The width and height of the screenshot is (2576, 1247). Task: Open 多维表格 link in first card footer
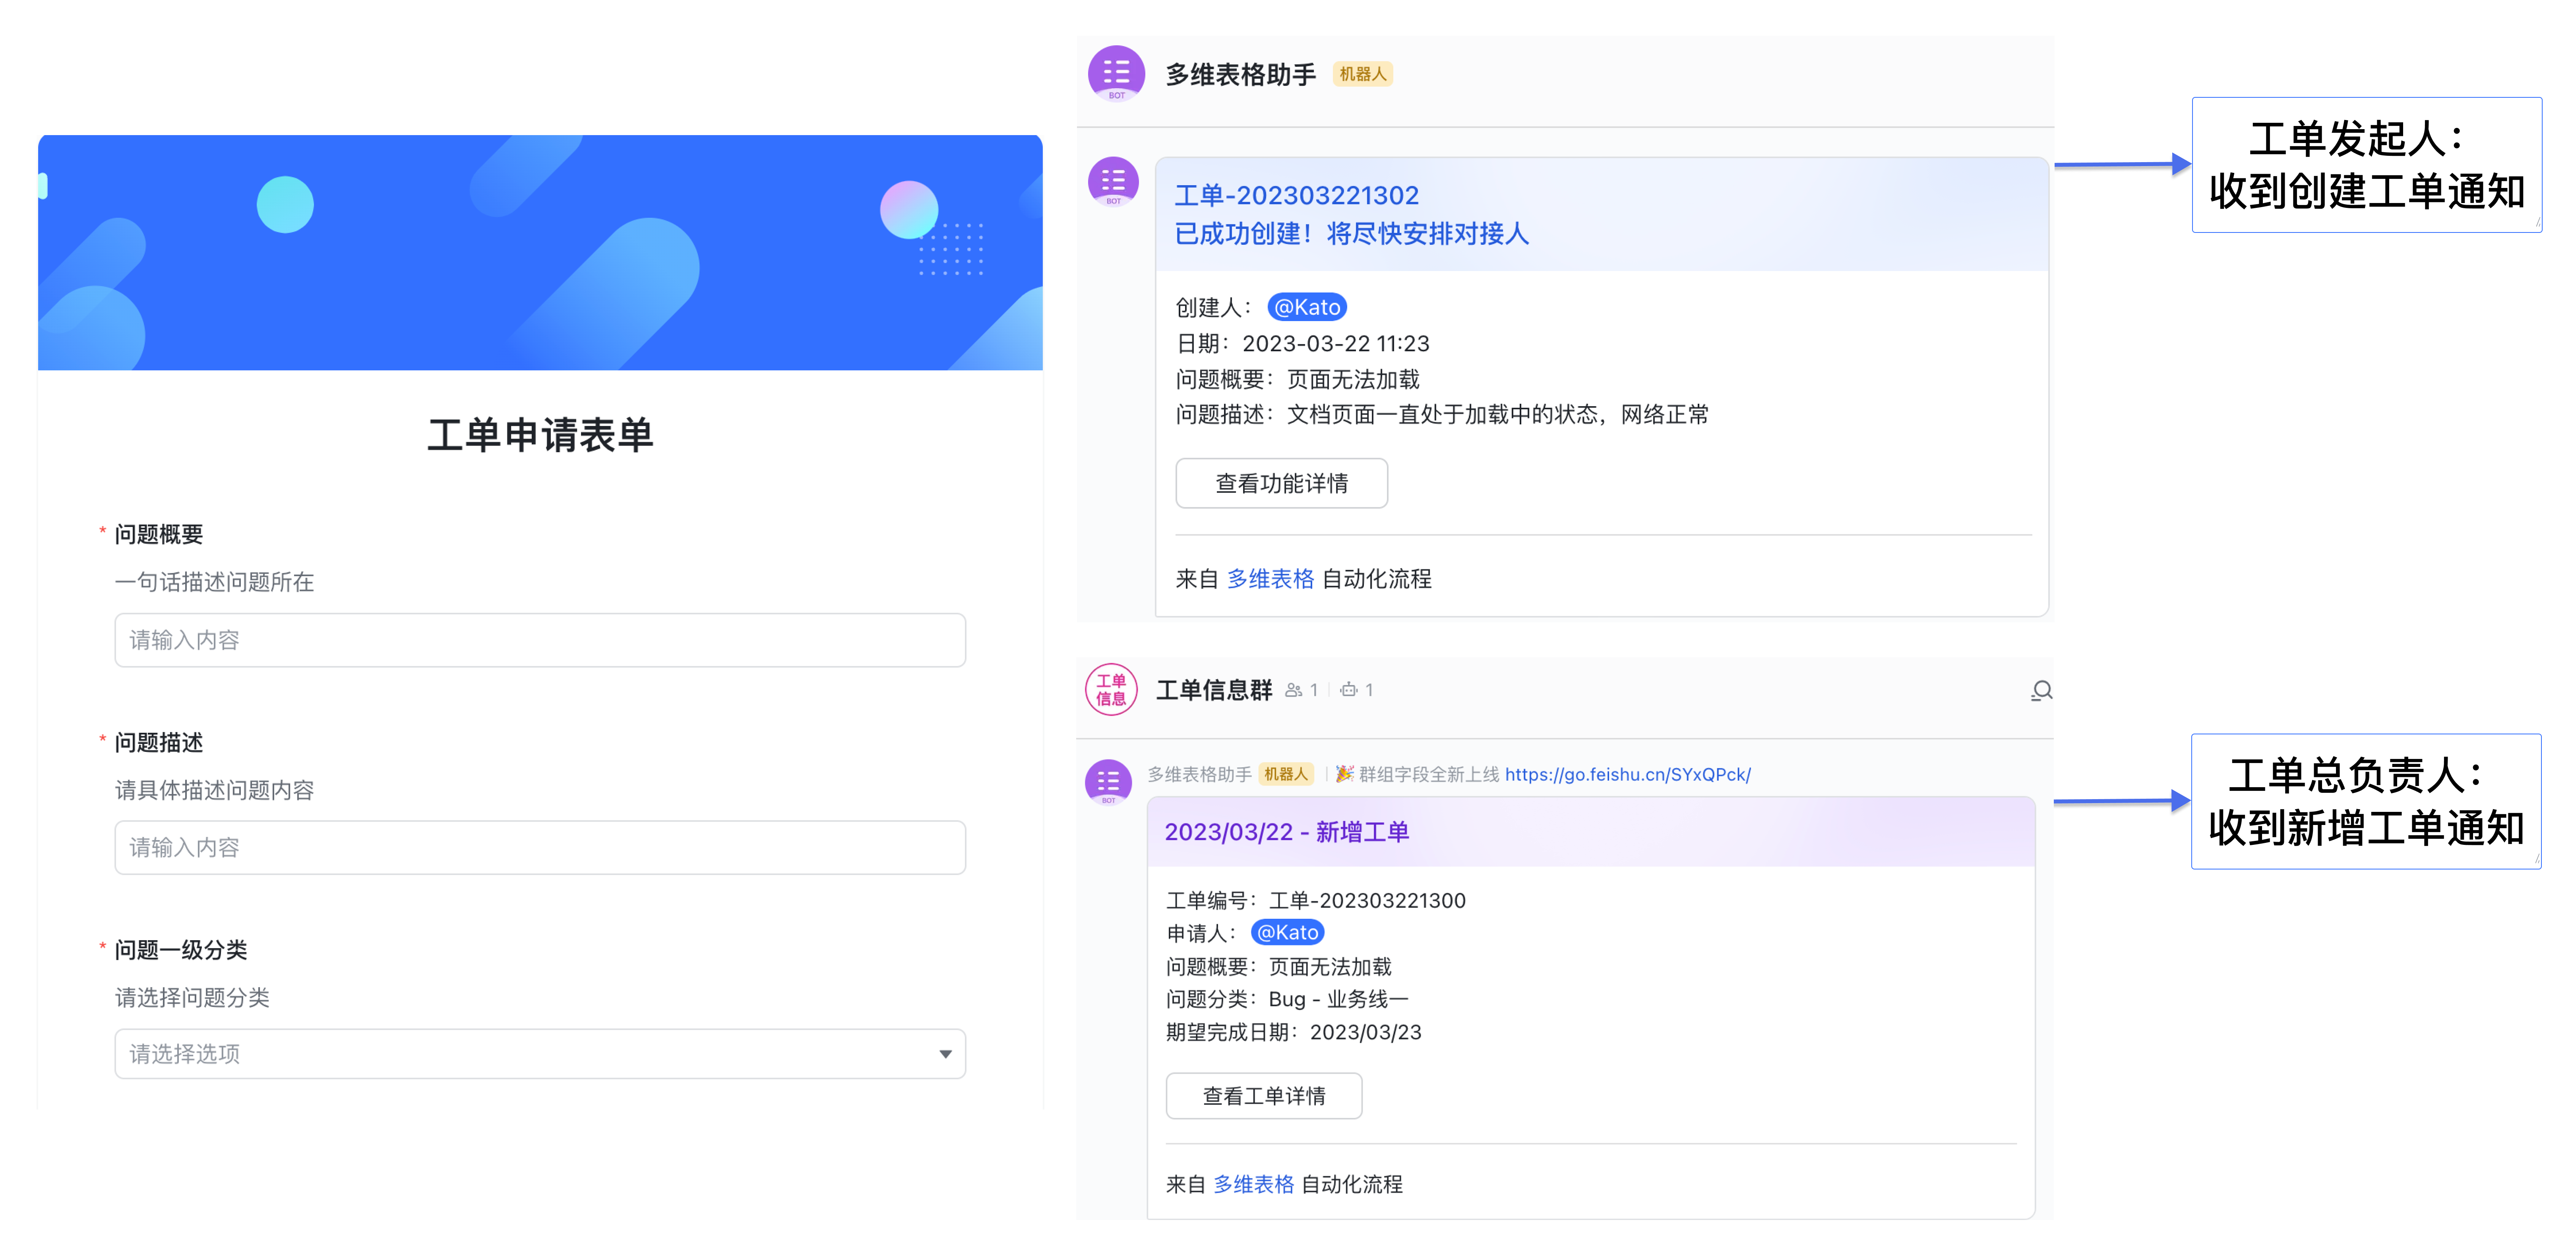click(x=1270, y=579)
